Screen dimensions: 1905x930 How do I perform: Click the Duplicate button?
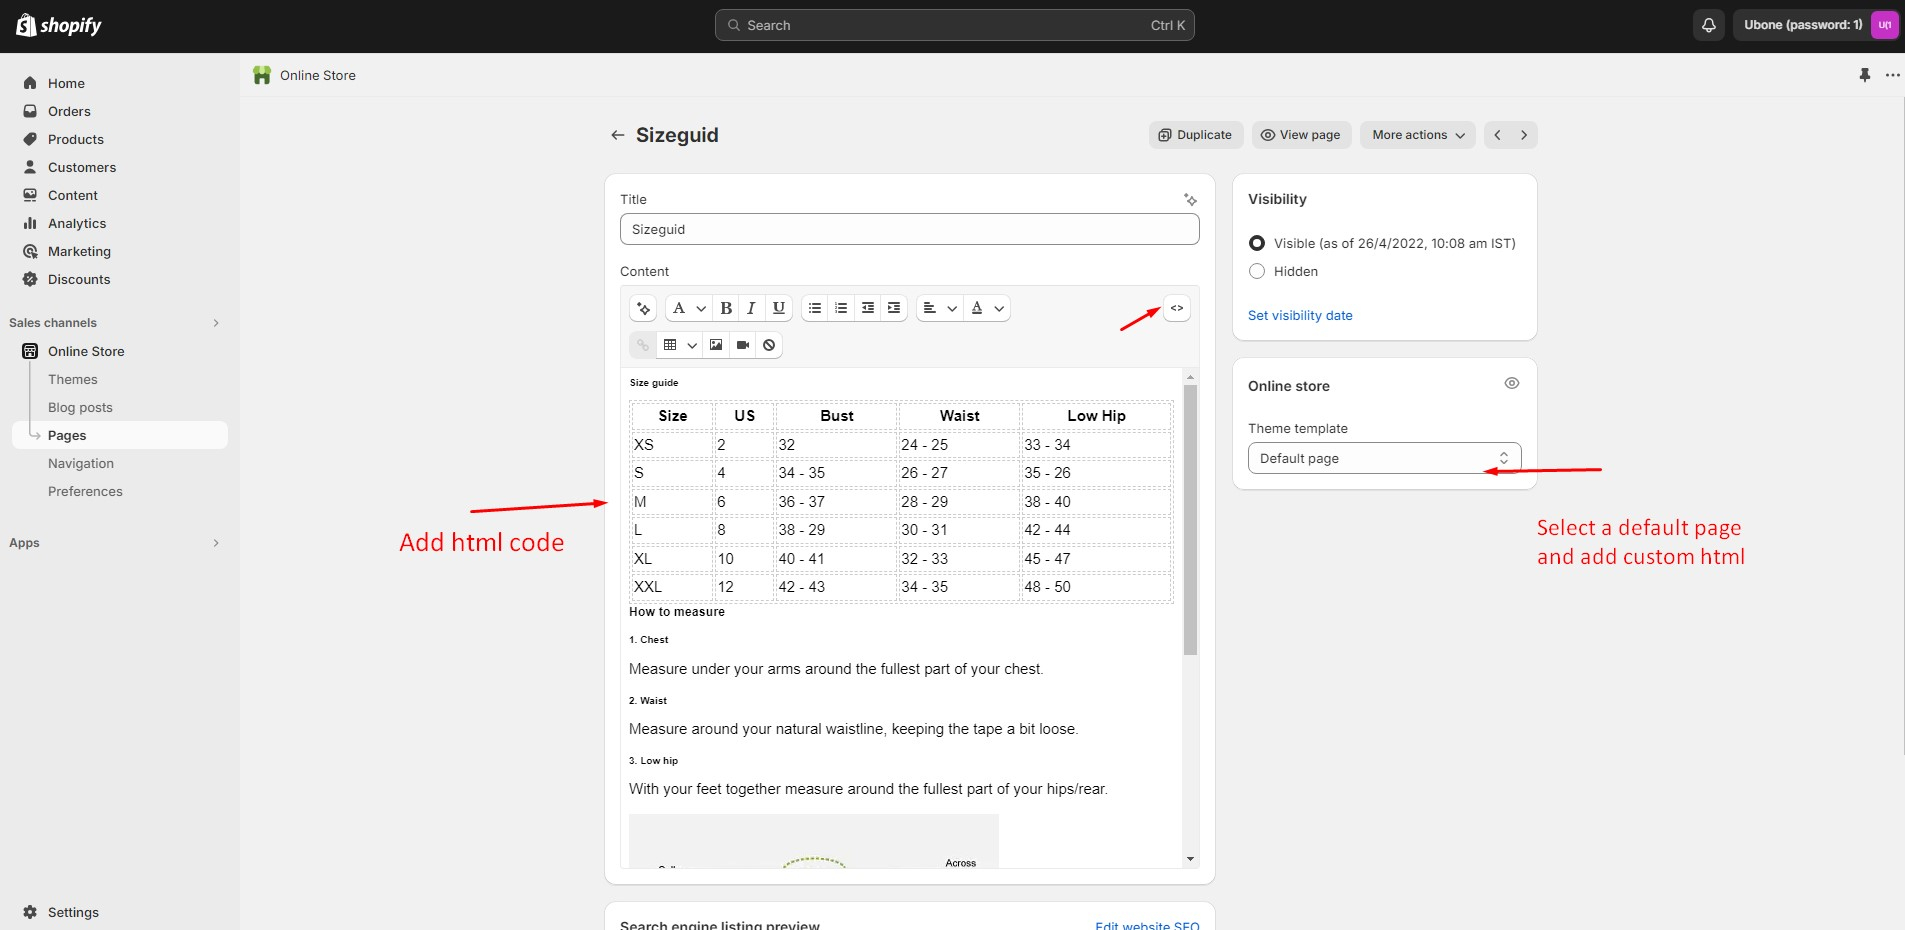(1195, 135)
